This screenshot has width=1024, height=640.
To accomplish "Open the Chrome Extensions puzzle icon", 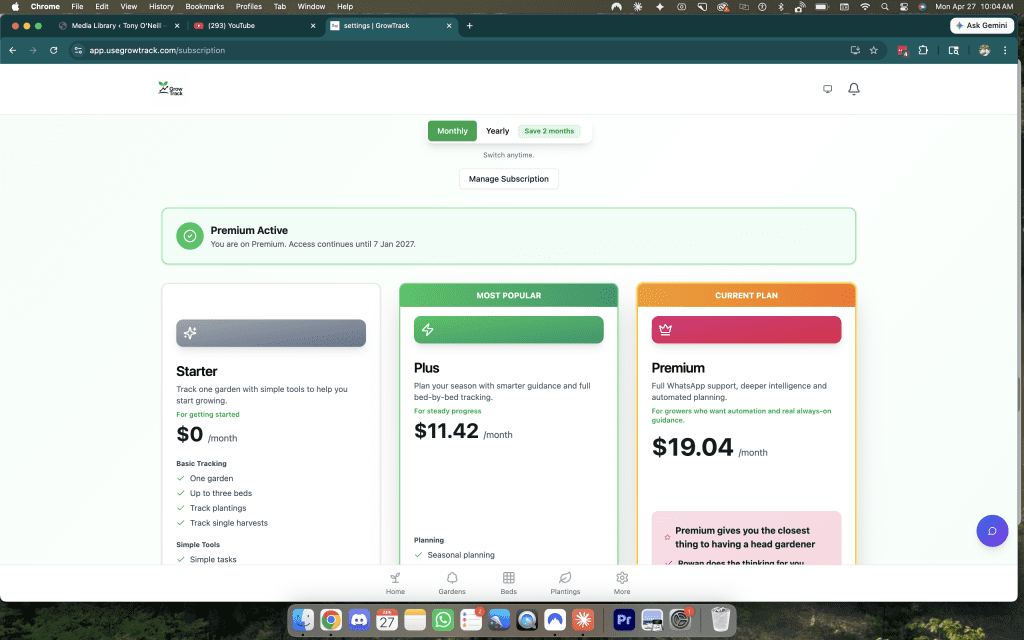I will [923, 50].
